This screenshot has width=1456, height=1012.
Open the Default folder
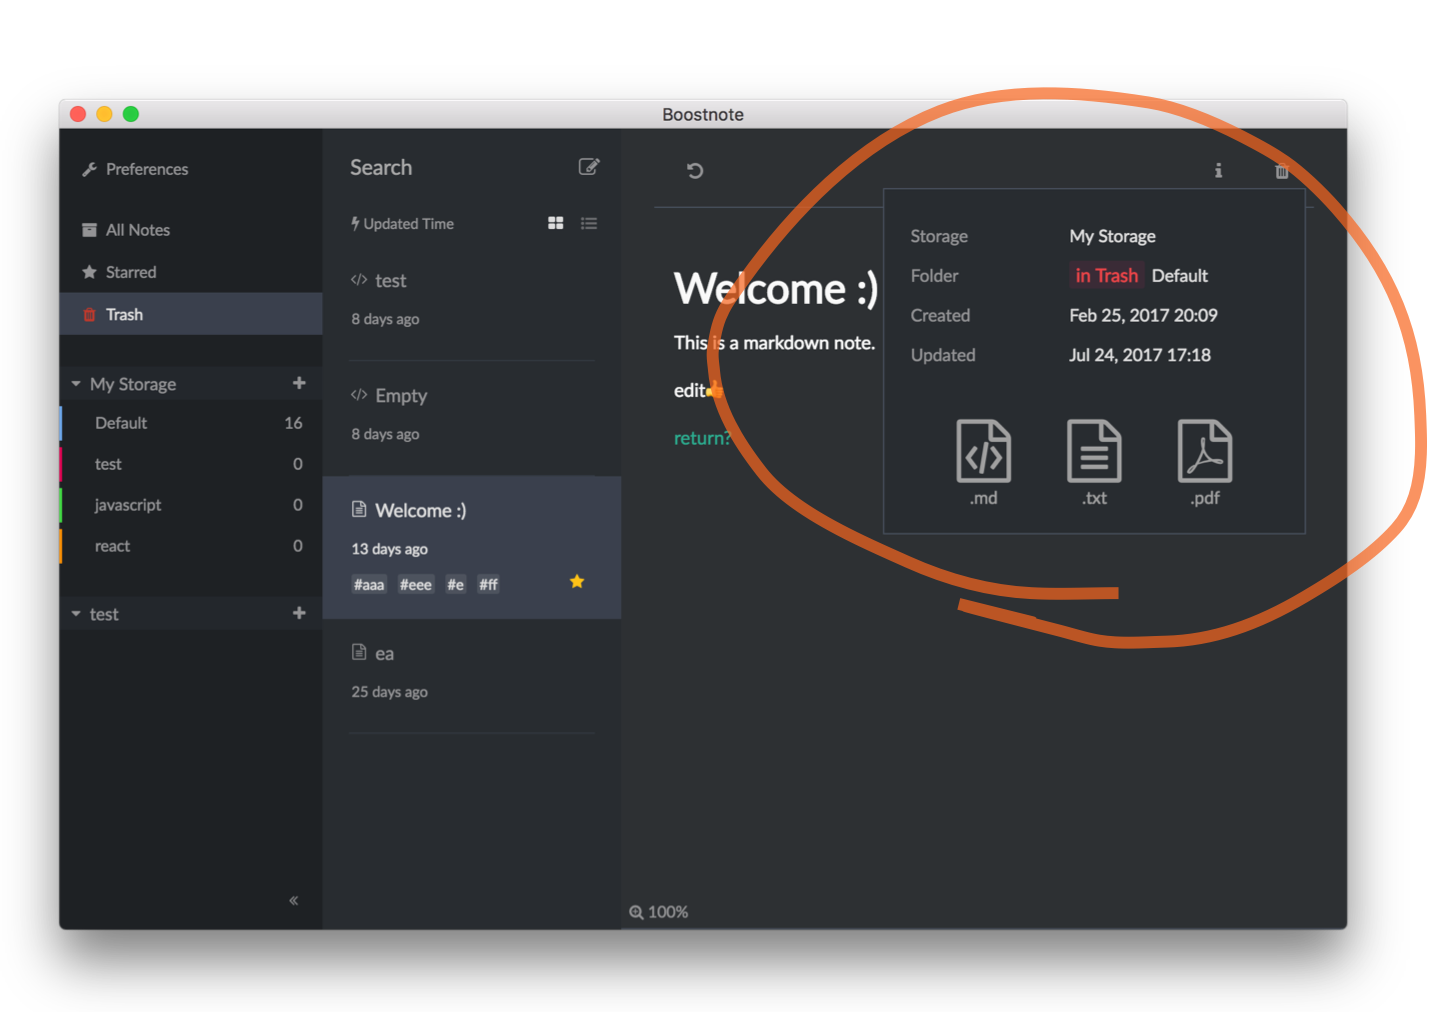pos(190,423)
